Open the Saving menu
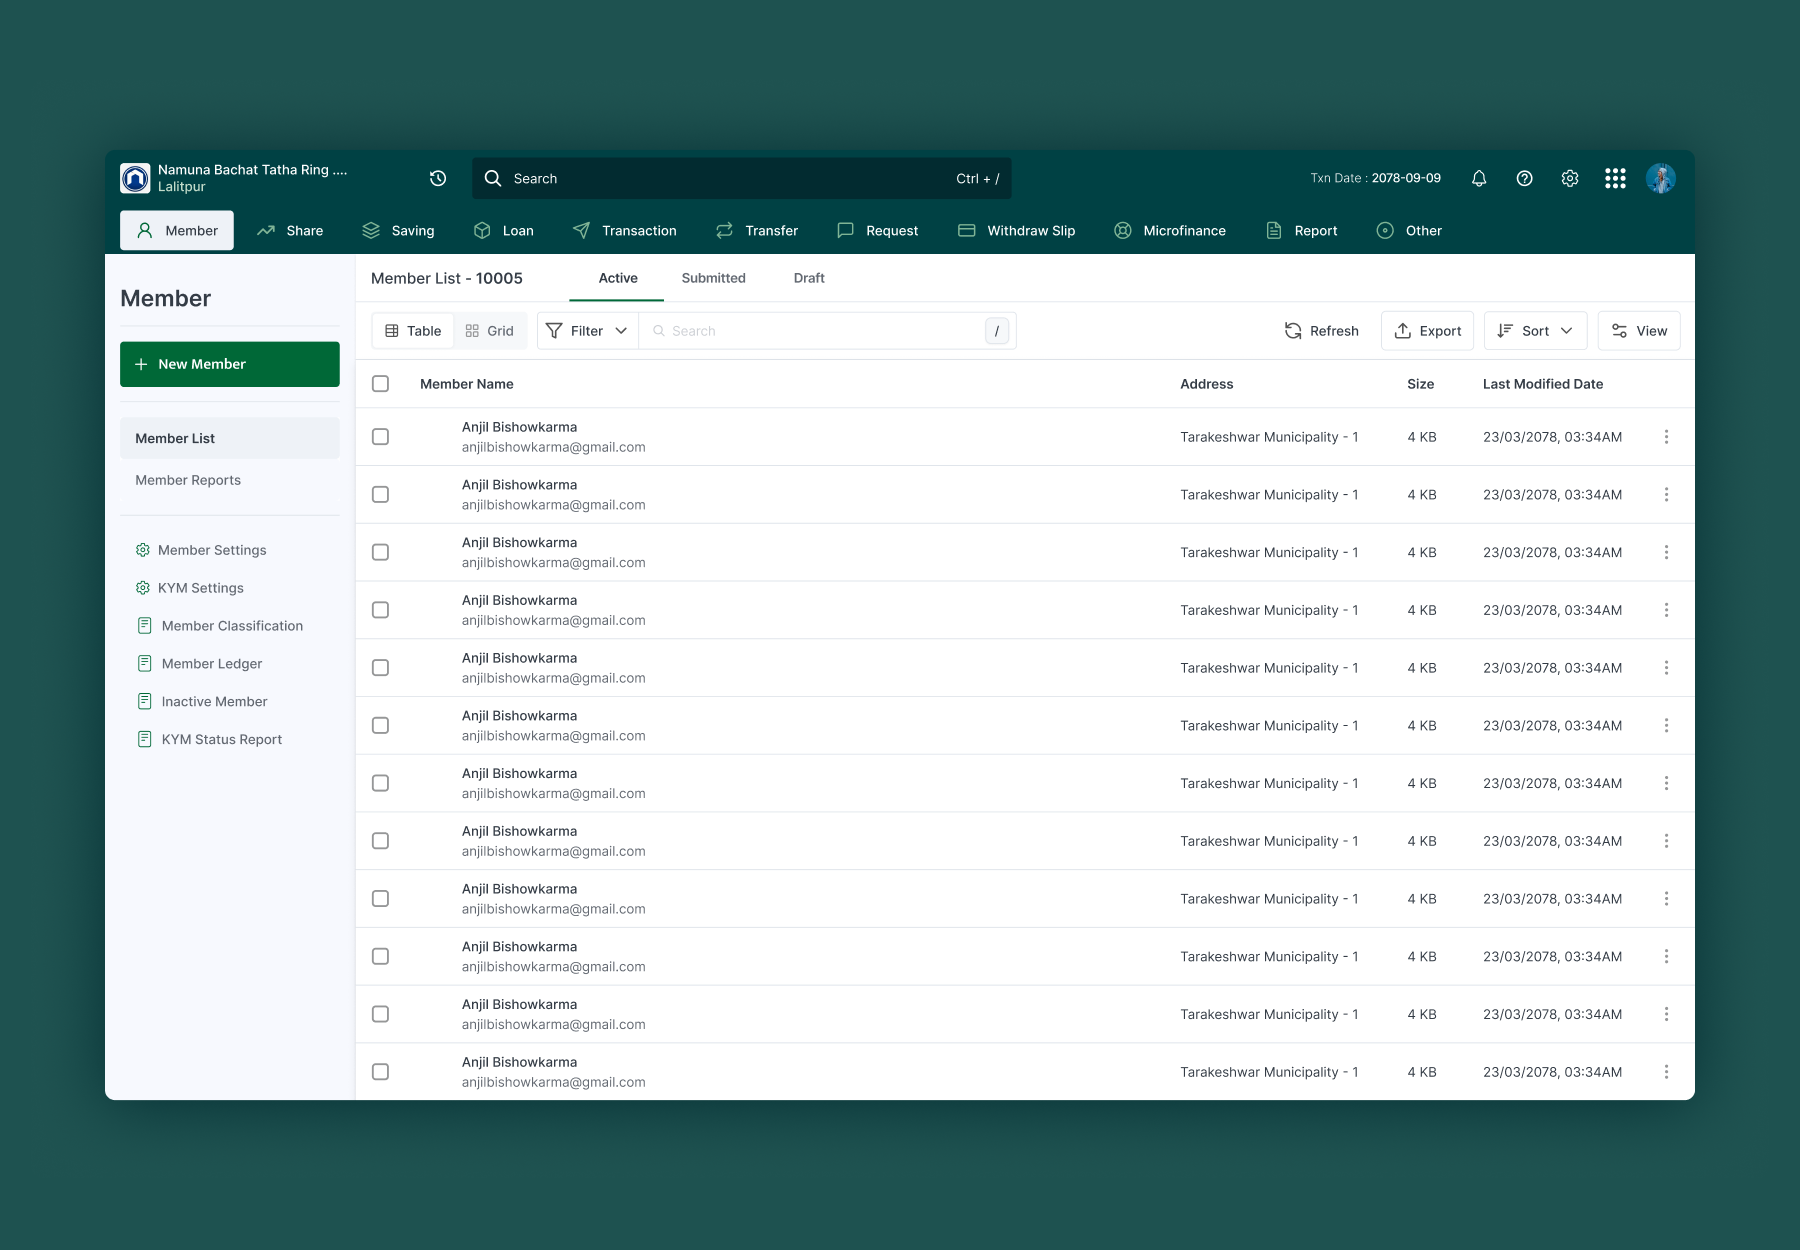This screenshot has height=1250, width=1800. coord(398,231)
